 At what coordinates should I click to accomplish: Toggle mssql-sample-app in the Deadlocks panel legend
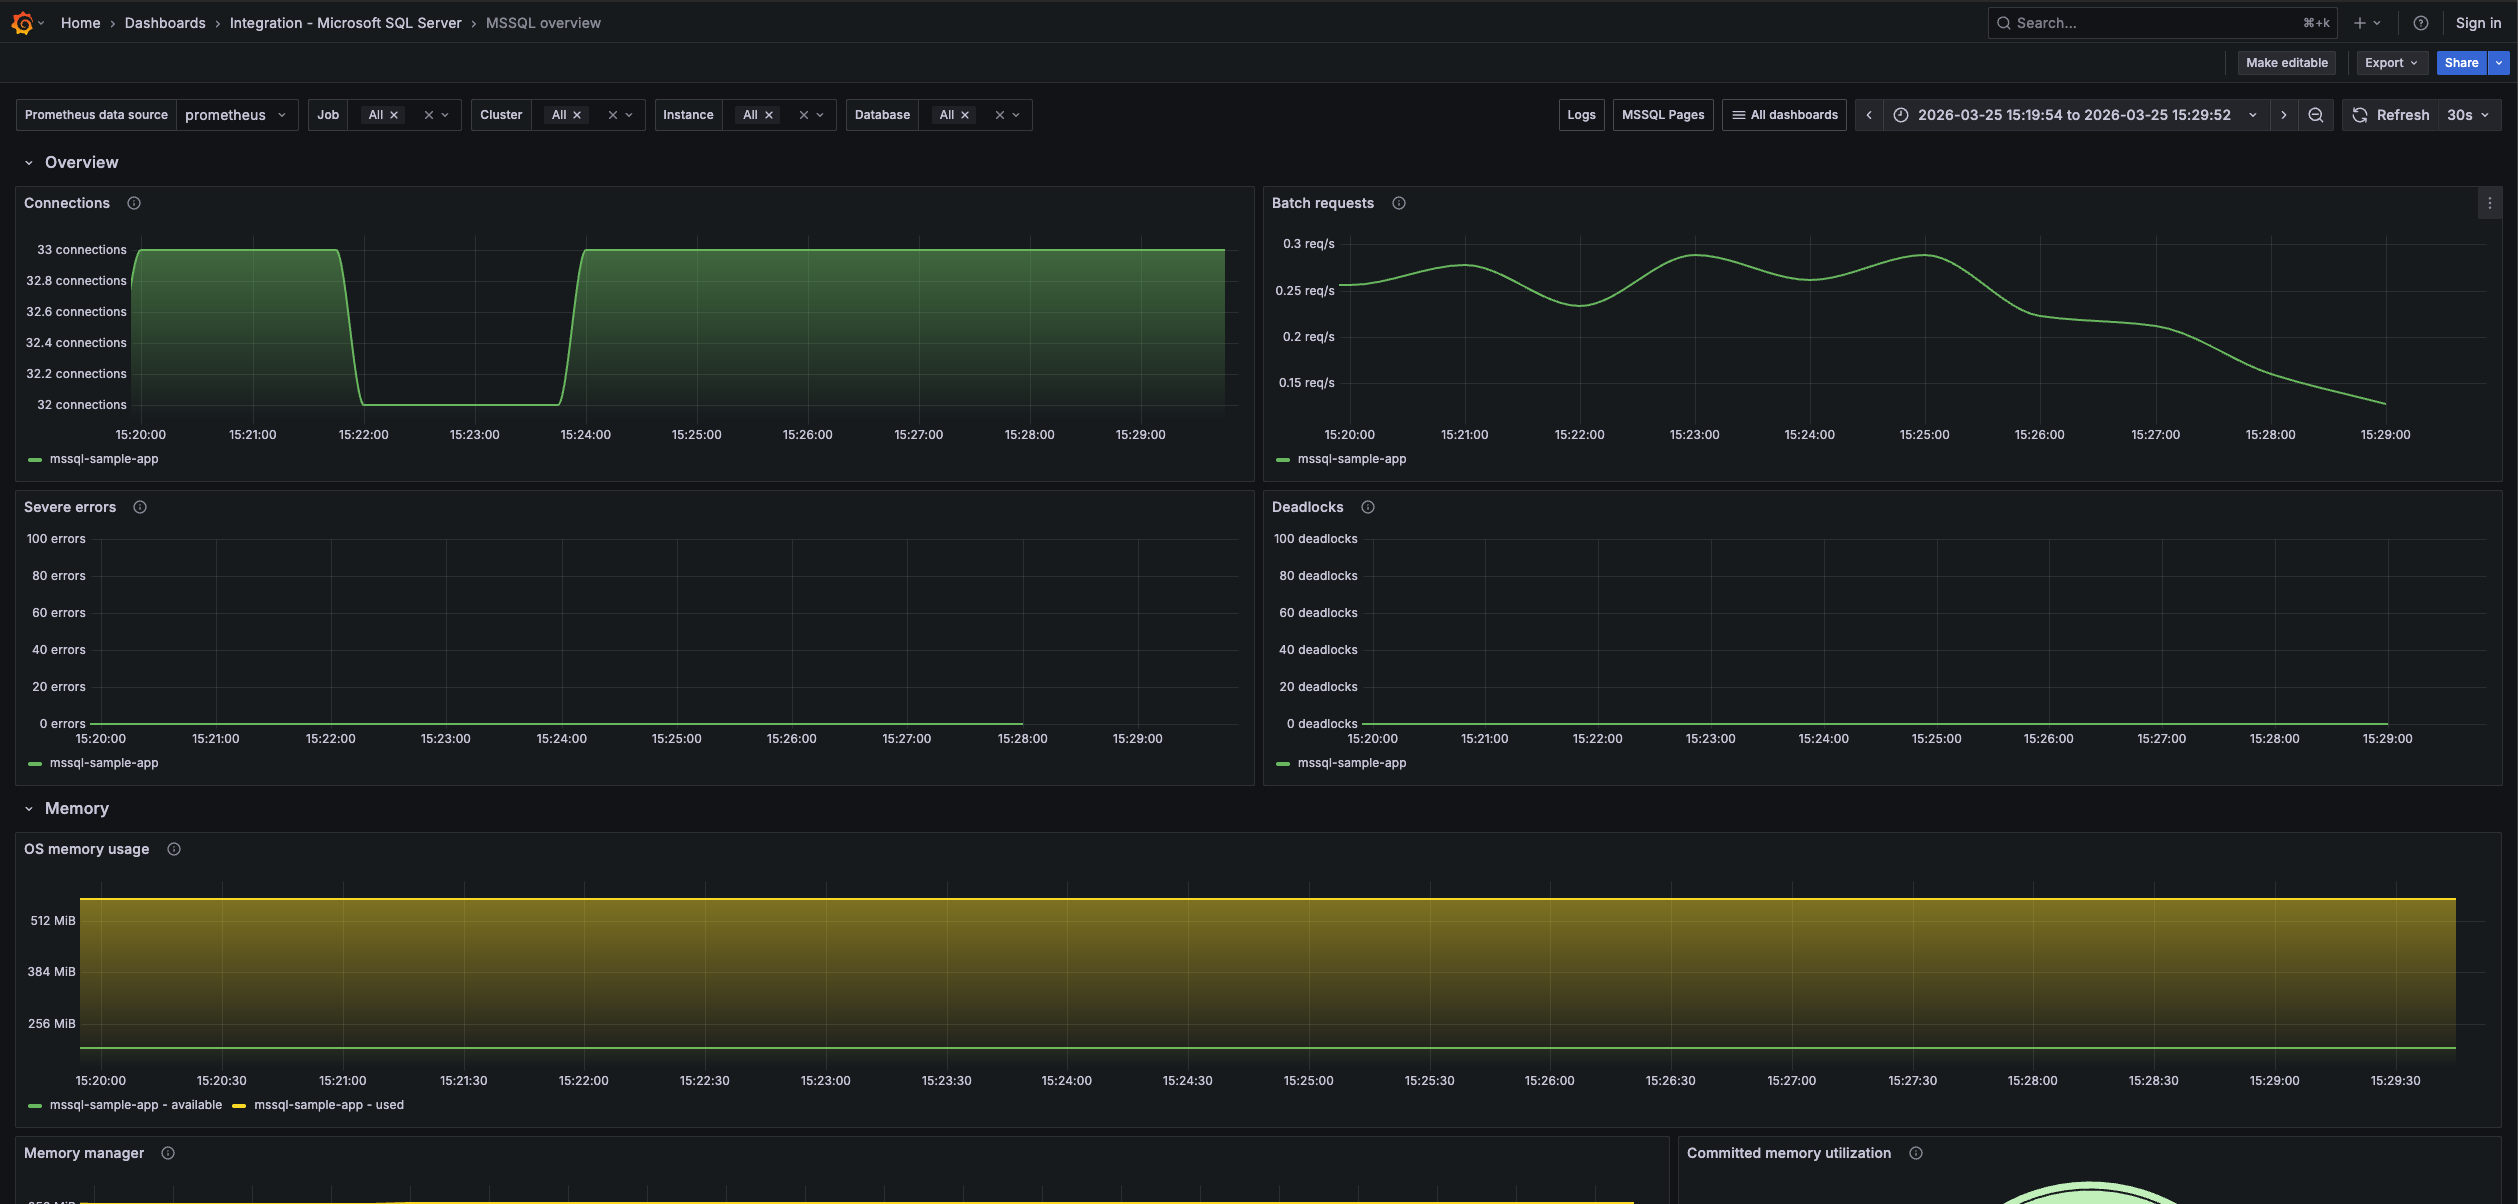click(1352, 762)
